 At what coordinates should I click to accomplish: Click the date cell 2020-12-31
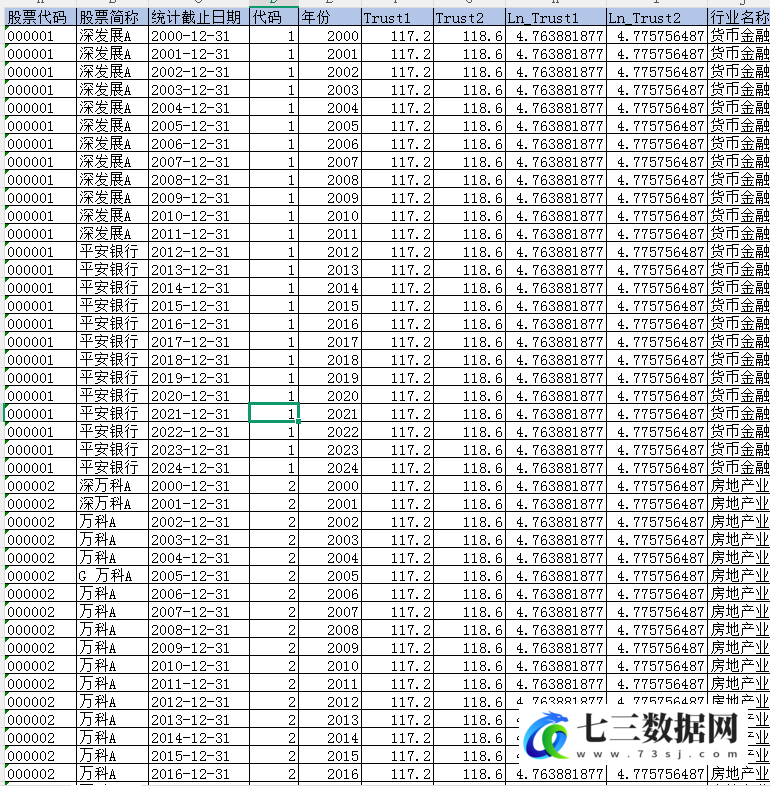coord(199,396)
